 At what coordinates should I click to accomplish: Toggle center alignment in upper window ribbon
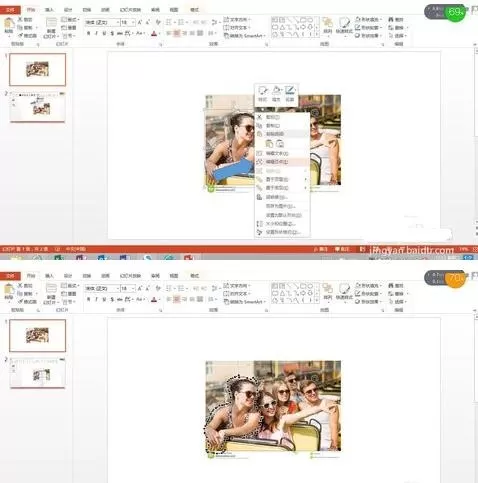tap(177, 33)
